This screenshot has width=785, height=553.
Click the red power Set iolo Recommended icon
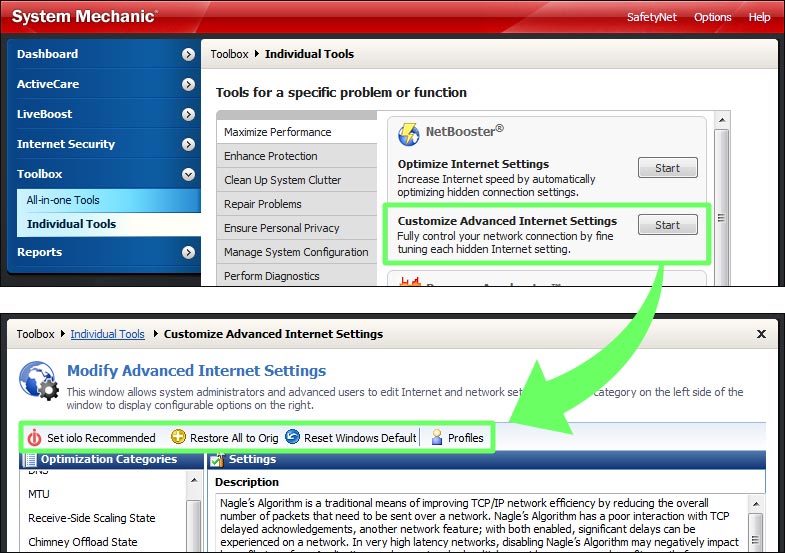coord(34,438)
